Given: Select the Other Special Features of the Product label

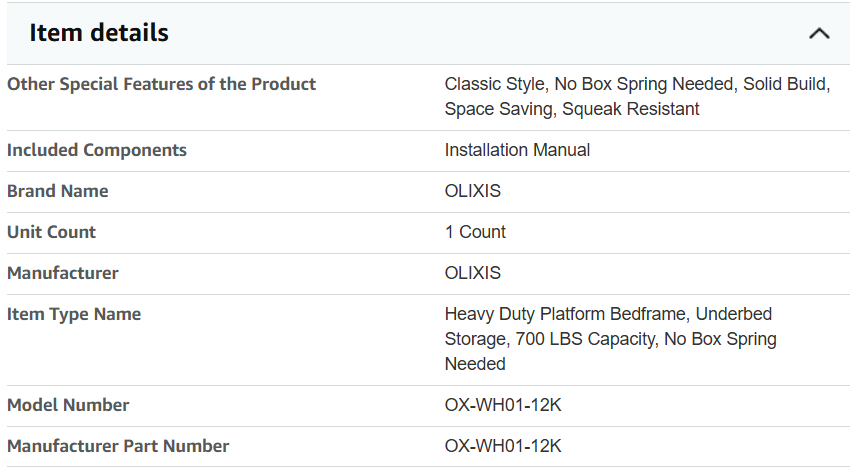Looking at the screenshot, I should tap(161, 84).
